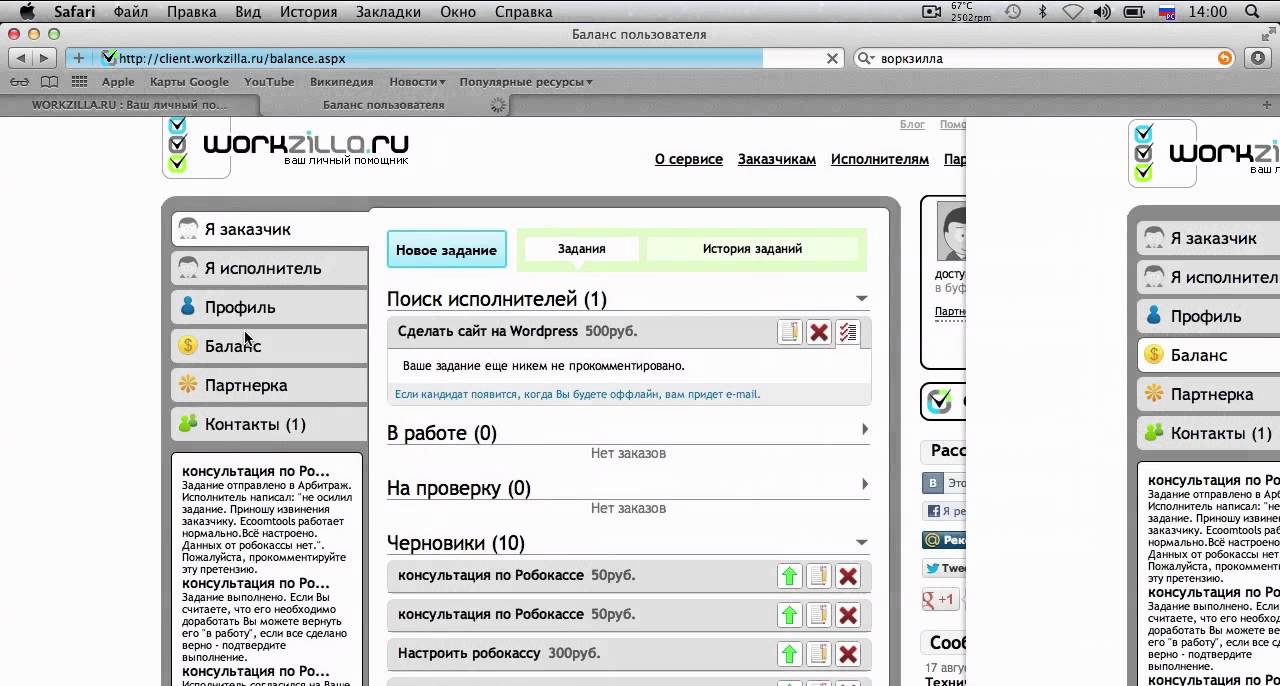
Task: Open the volume menu bar icon
Action: (x=1103, y=12)
